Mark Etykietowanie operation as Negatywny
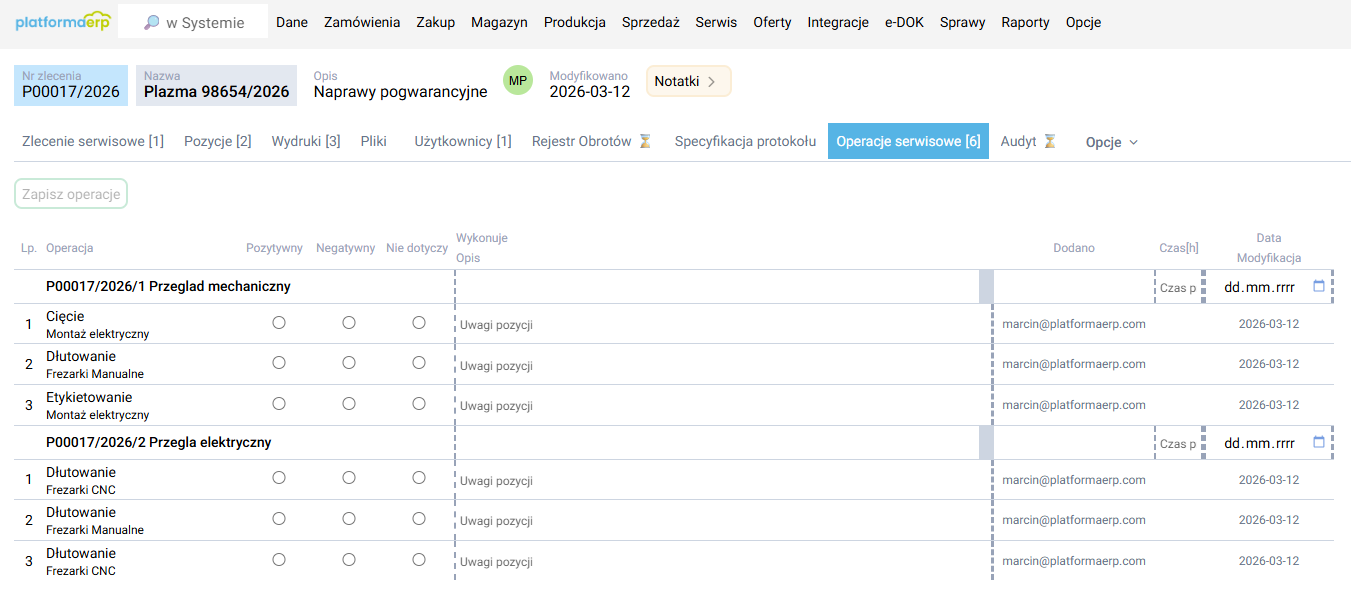1351x593 pixels. (349, 404)
